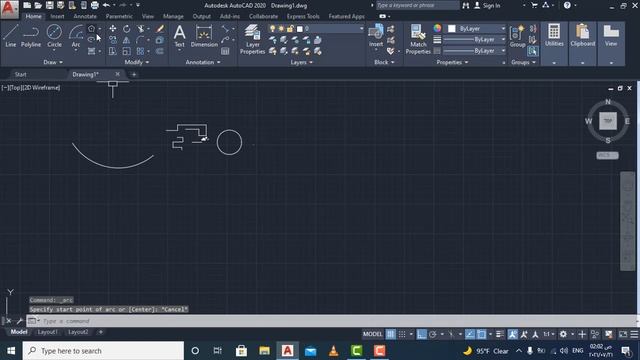
Task: Toggle object snap tracking in status bar
Action: pyautogui.click(x=470, y=334)
